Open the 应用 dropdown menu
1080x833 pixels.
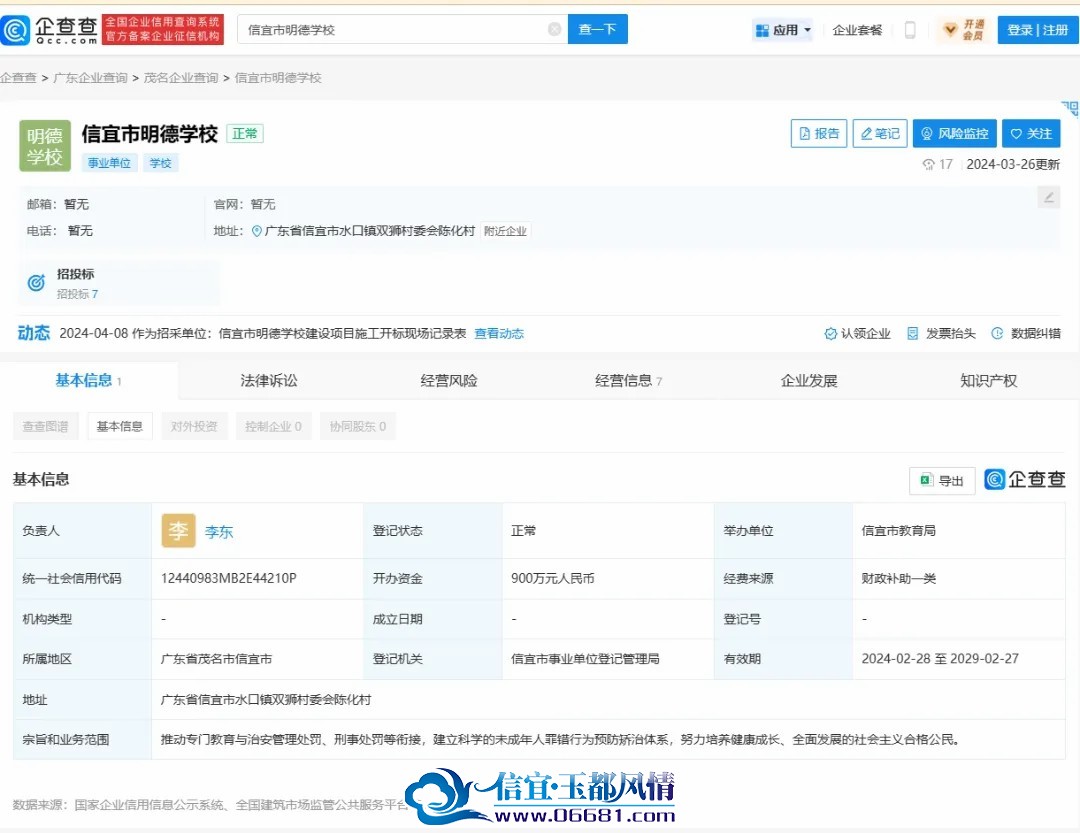coord(783,30)
